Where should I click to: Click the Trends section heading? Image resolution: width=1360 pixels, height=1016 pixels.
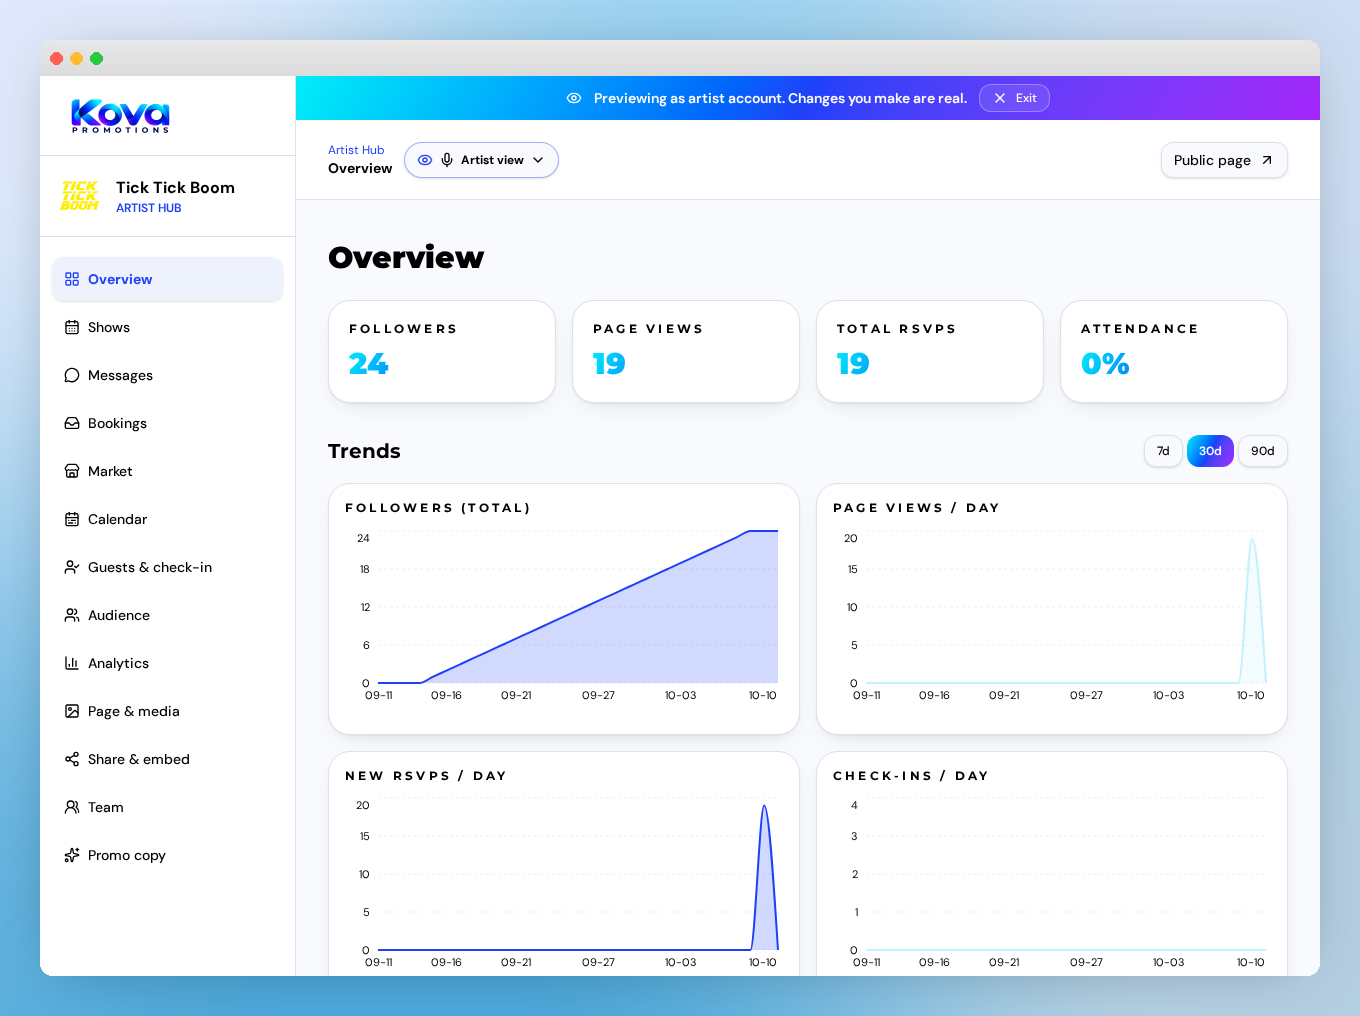click(364, 451)
